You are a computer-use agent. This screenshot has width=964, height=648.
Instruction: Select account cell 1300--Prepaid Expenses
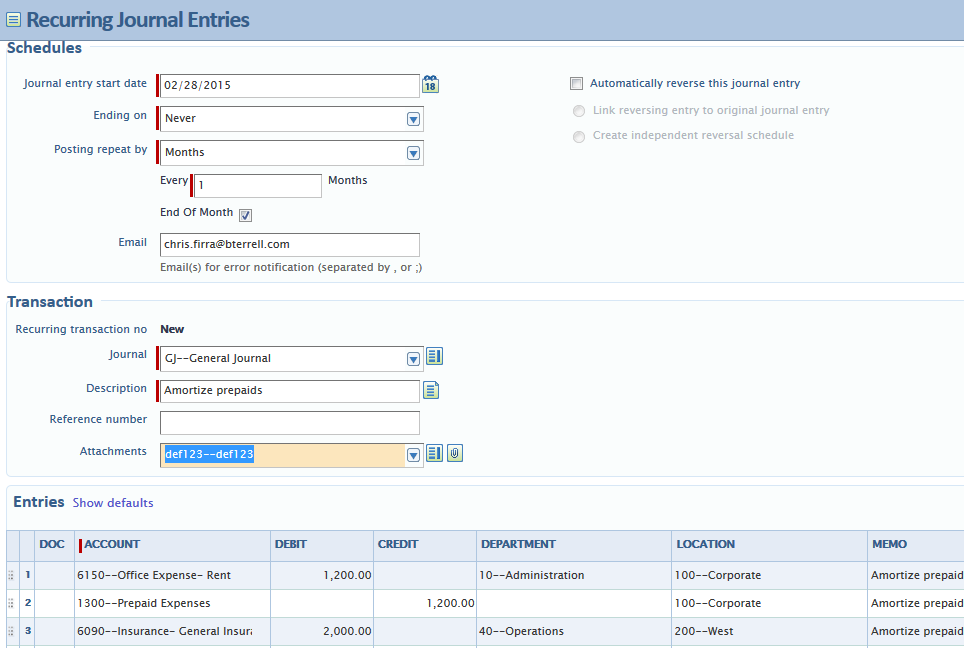coord(172,603)
